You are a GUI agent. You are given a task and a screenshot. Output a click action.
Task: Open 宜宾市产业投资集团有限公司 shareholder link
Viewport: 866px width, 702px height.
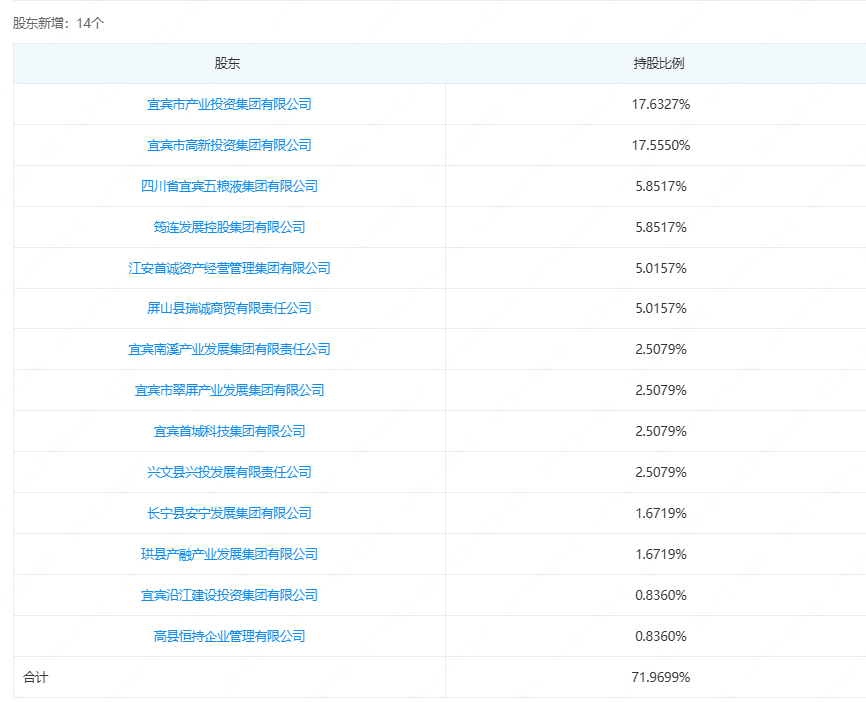click(x=229, y=104)
